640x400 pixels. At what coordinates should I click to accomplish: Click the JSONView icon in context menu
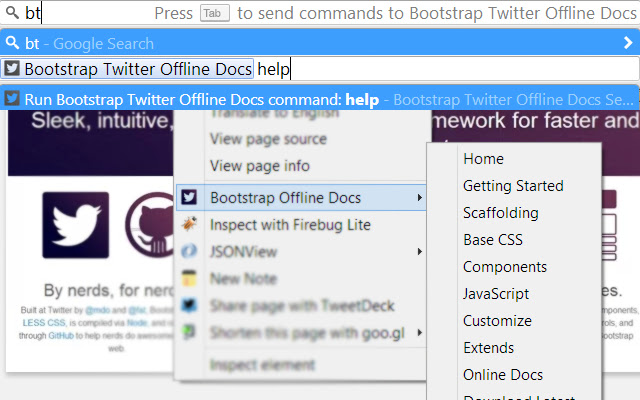(189, 252)
